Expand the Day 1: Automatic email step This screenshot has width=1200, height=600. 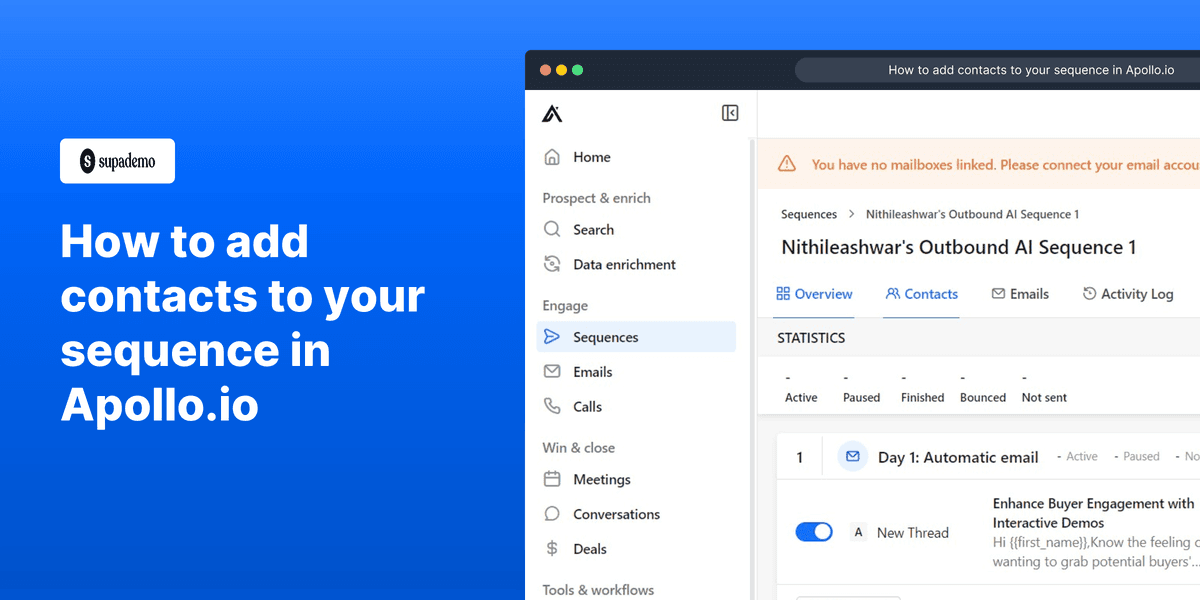(958, 457)
